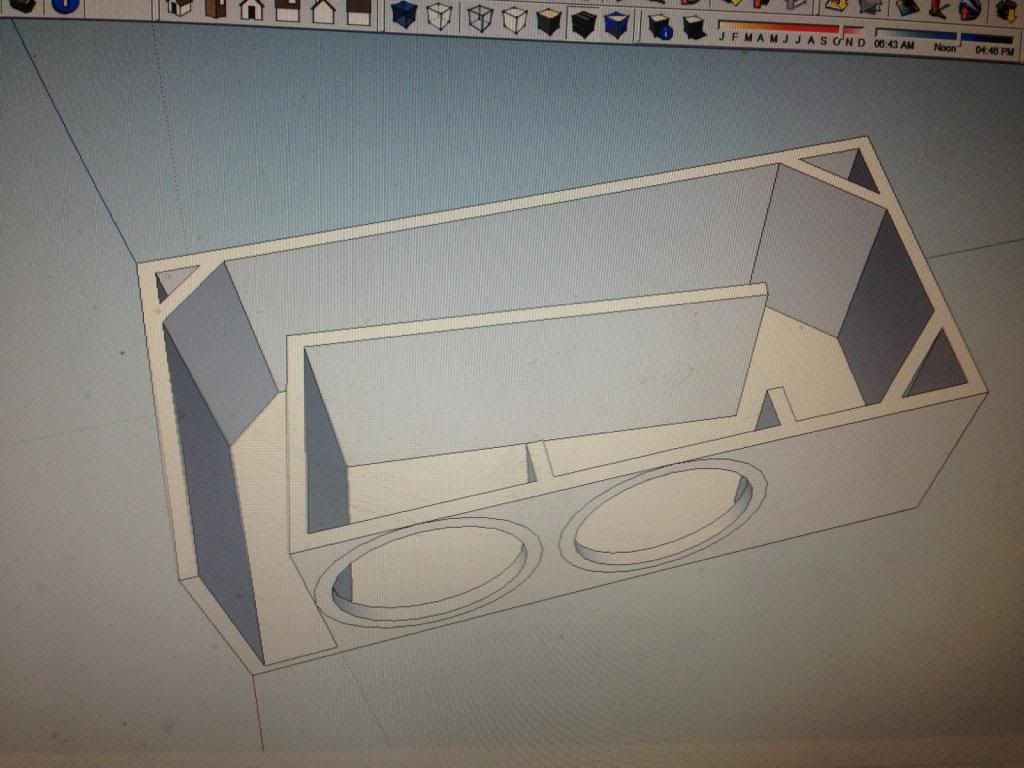Toggle Back Edges display
Screen dimensions: 1024x768
tap(439, 16)
